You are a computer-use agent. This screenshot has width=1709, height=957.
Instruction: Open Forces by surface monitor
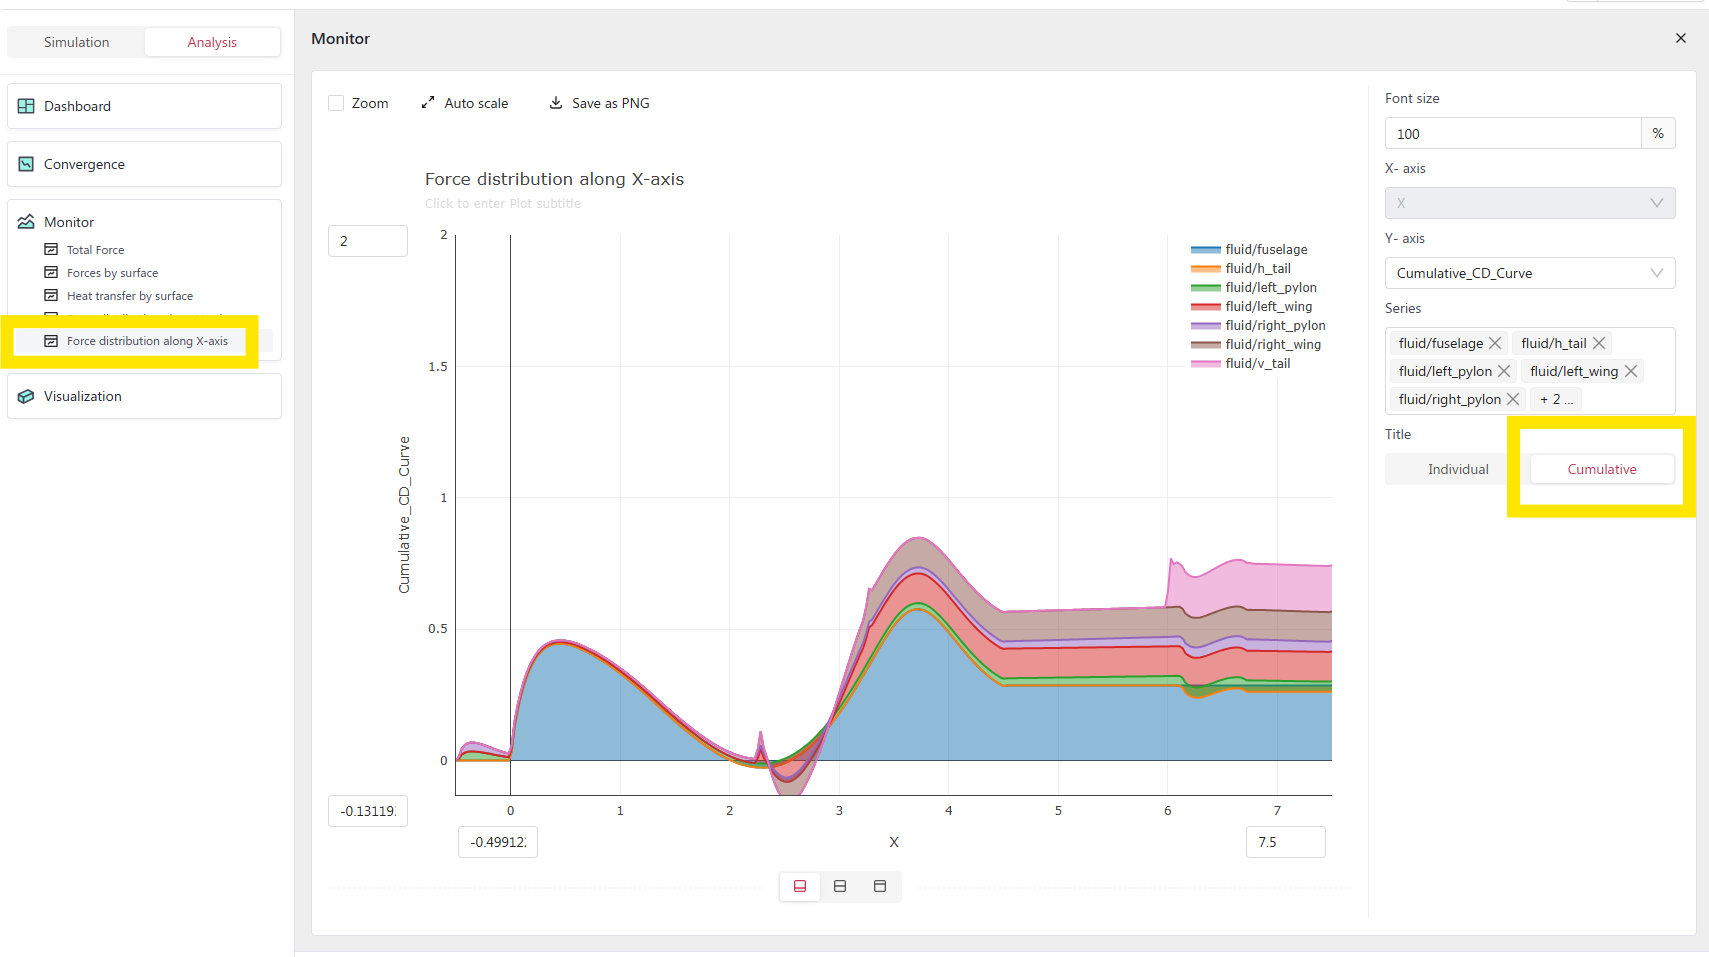pos(112,273)
